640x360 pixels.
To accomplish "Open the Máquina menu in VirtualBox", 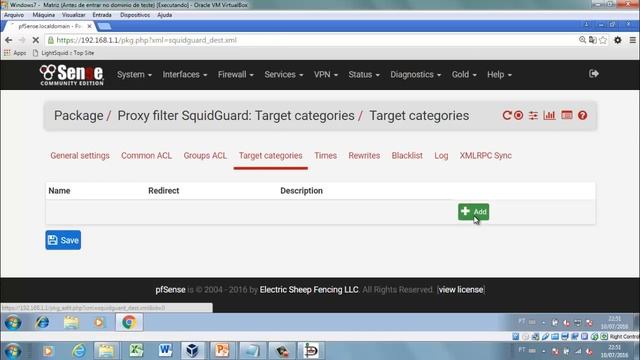I will point(44,15).
